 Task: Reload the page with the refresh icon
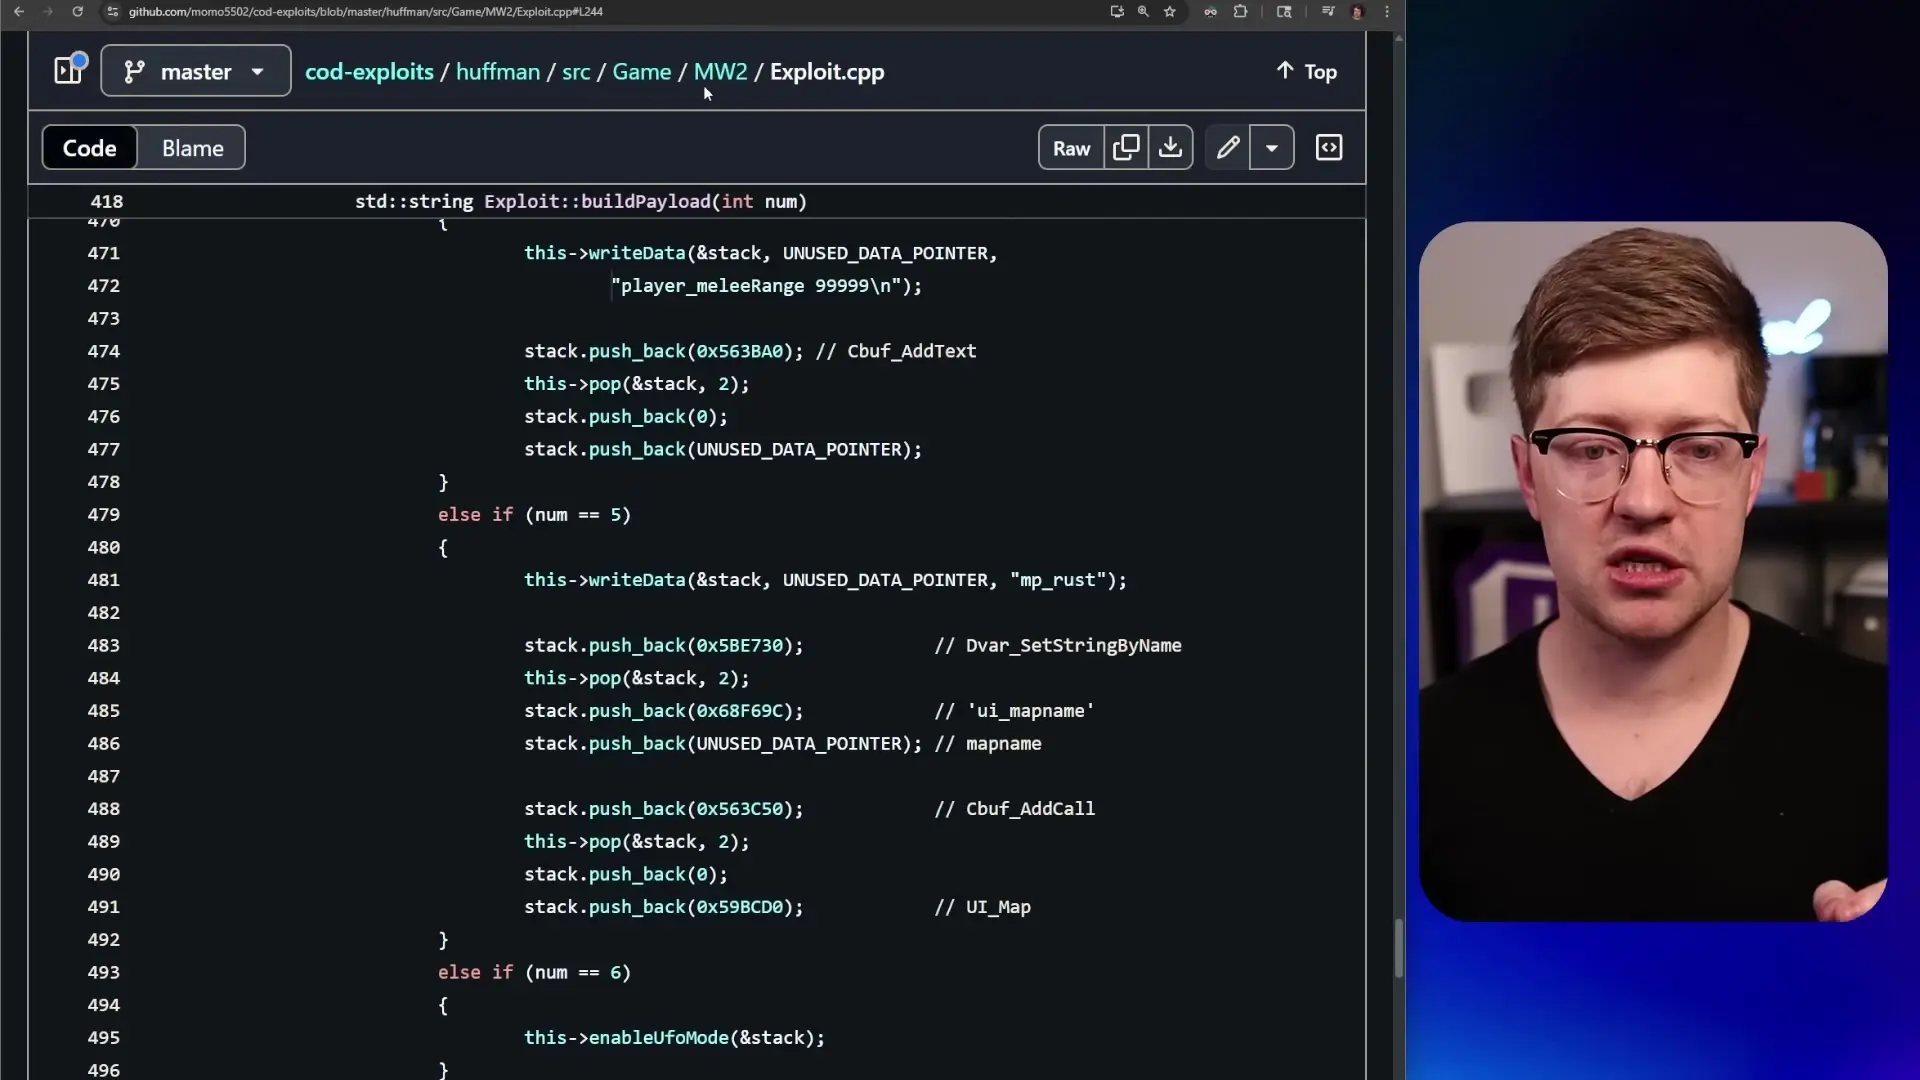click(78, 11)
